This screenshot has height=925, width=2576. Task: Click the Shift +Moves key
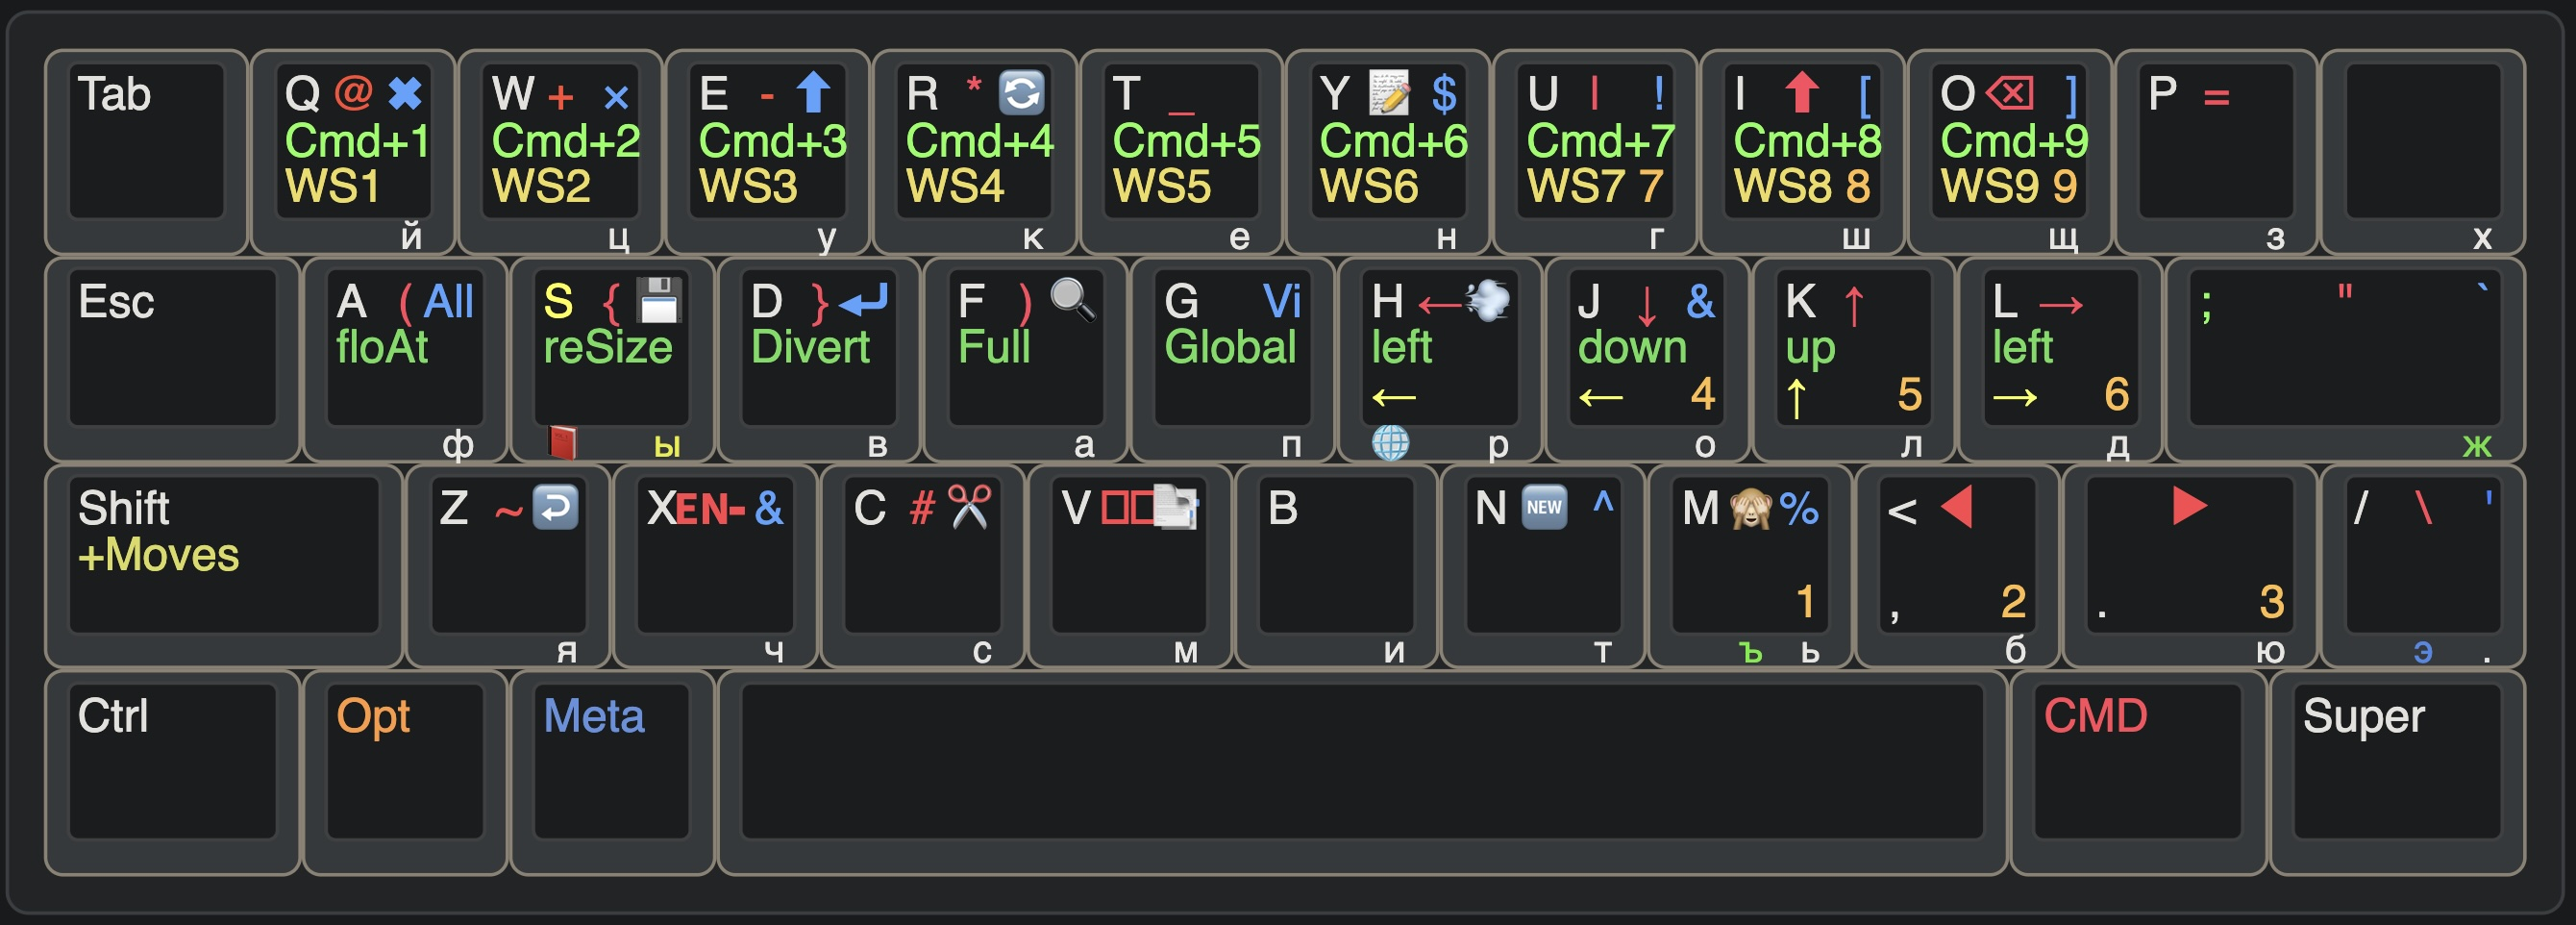pos(224,566)
